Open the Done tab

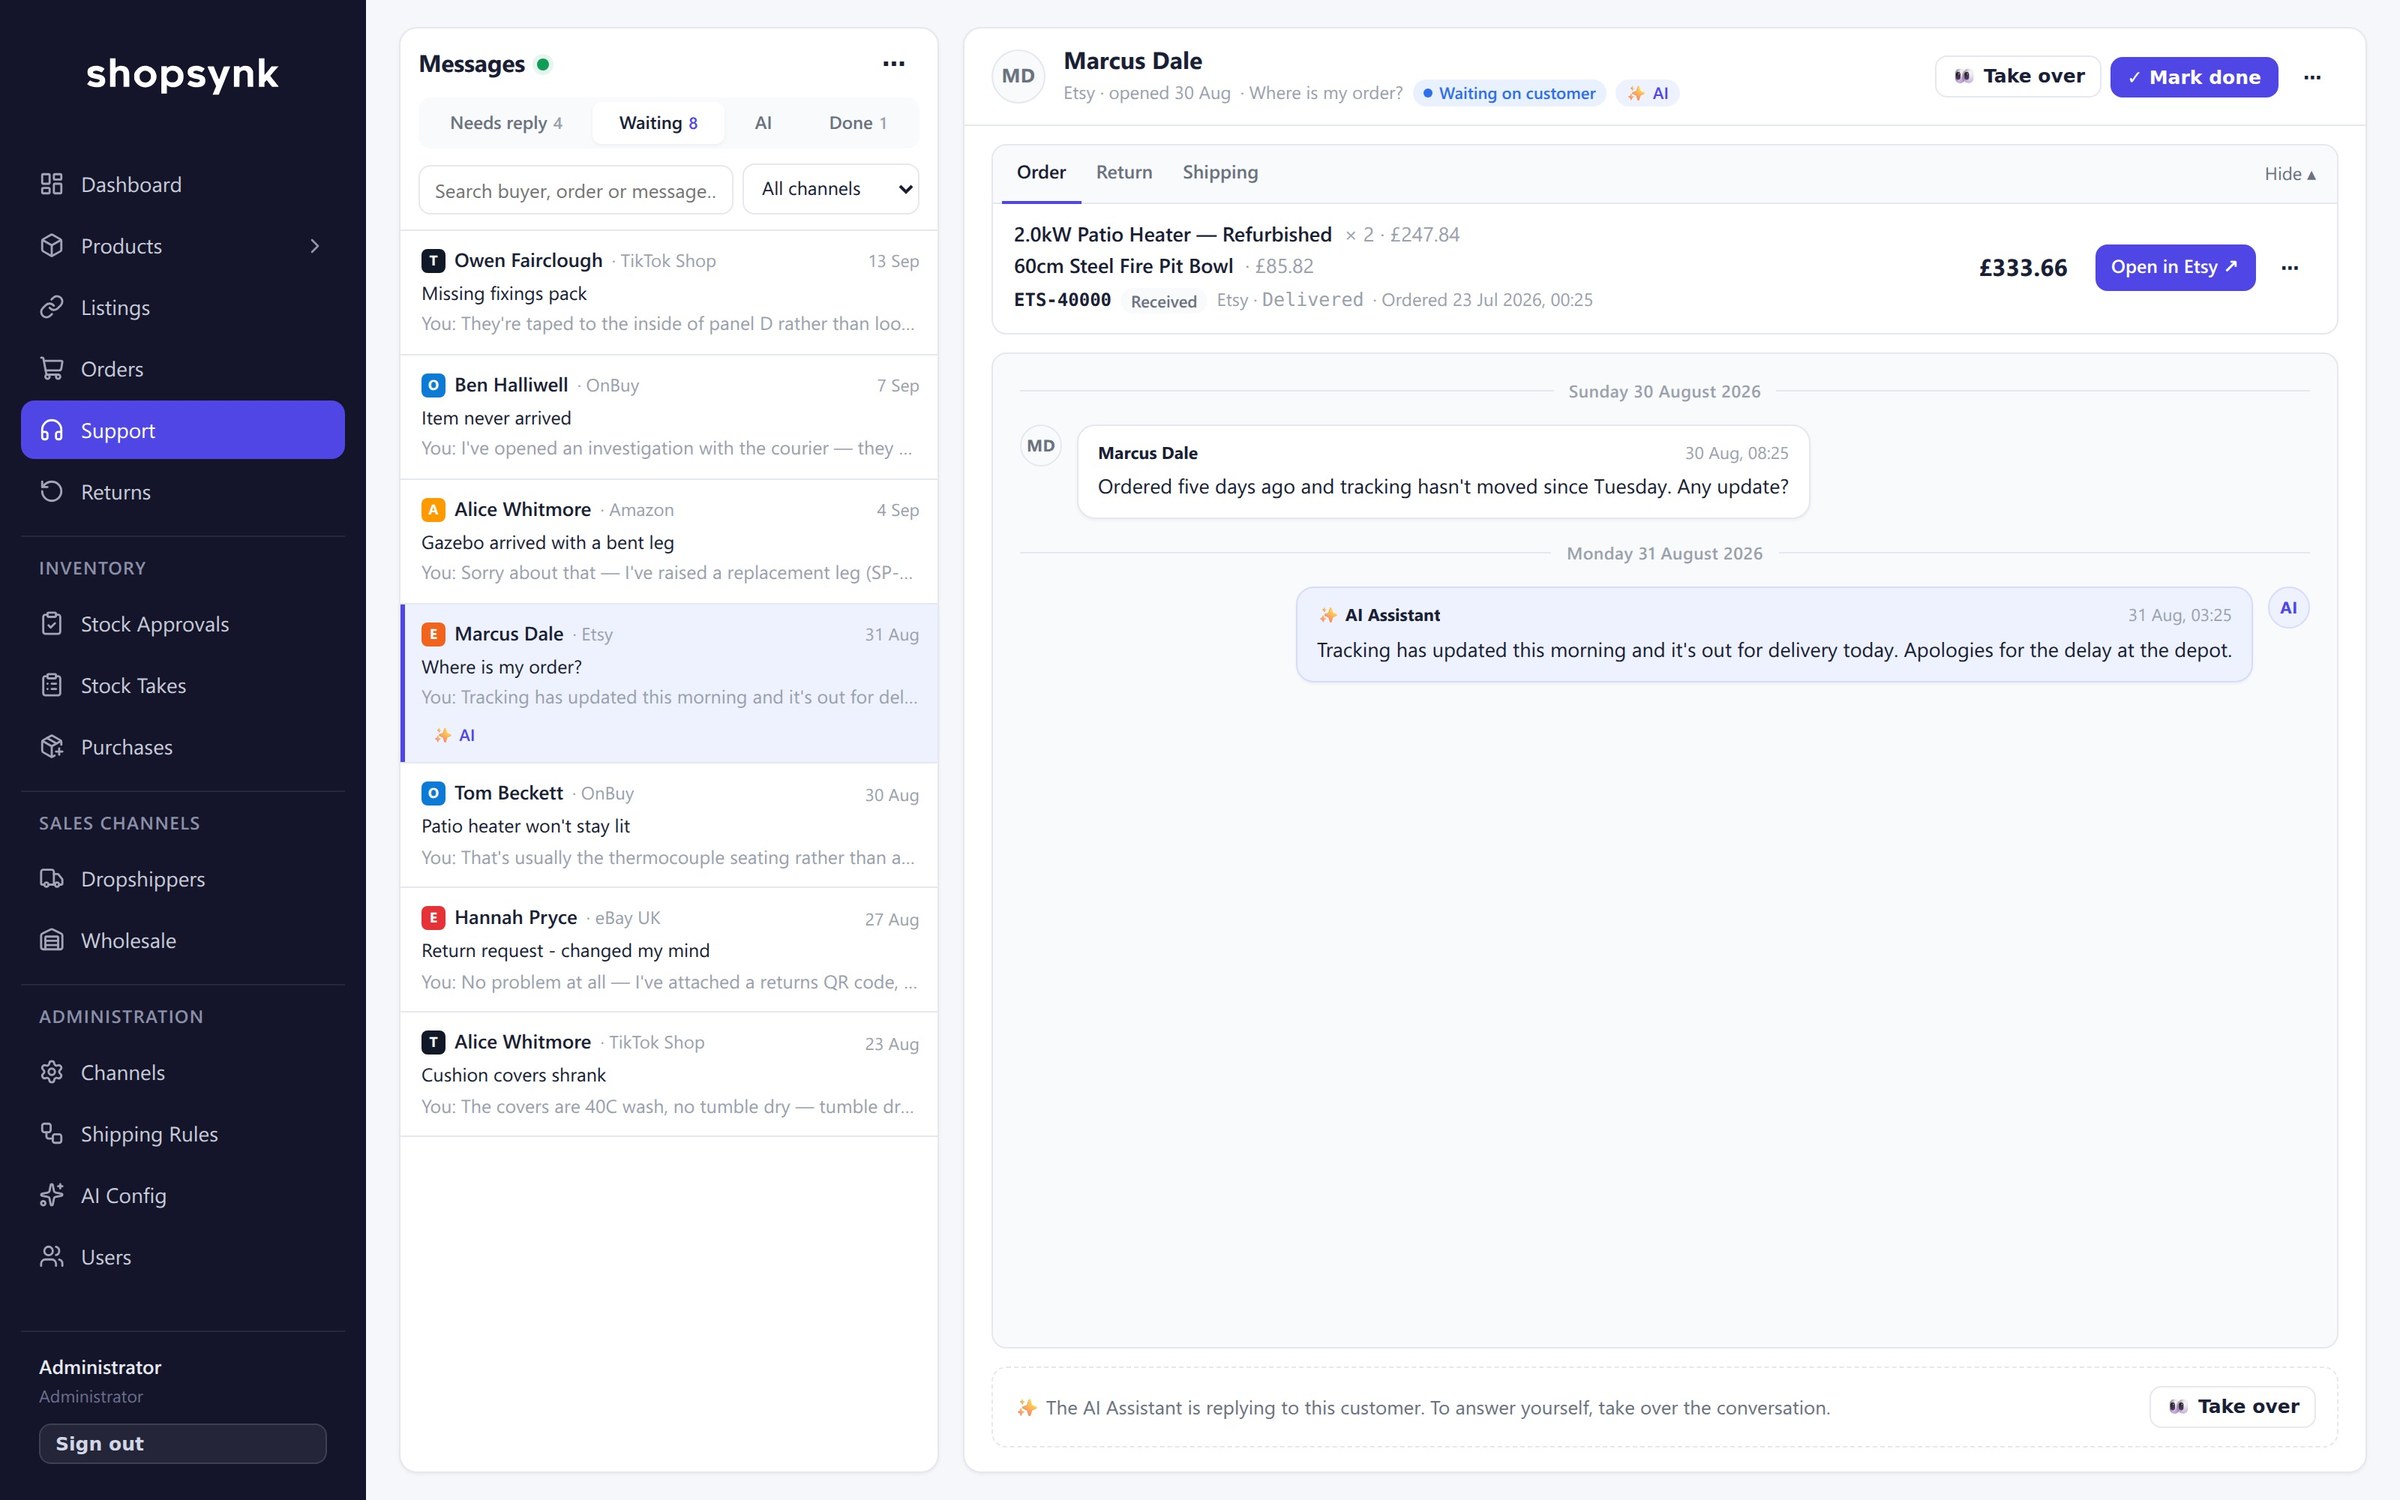pyautogui.click(x=857, y=123)
